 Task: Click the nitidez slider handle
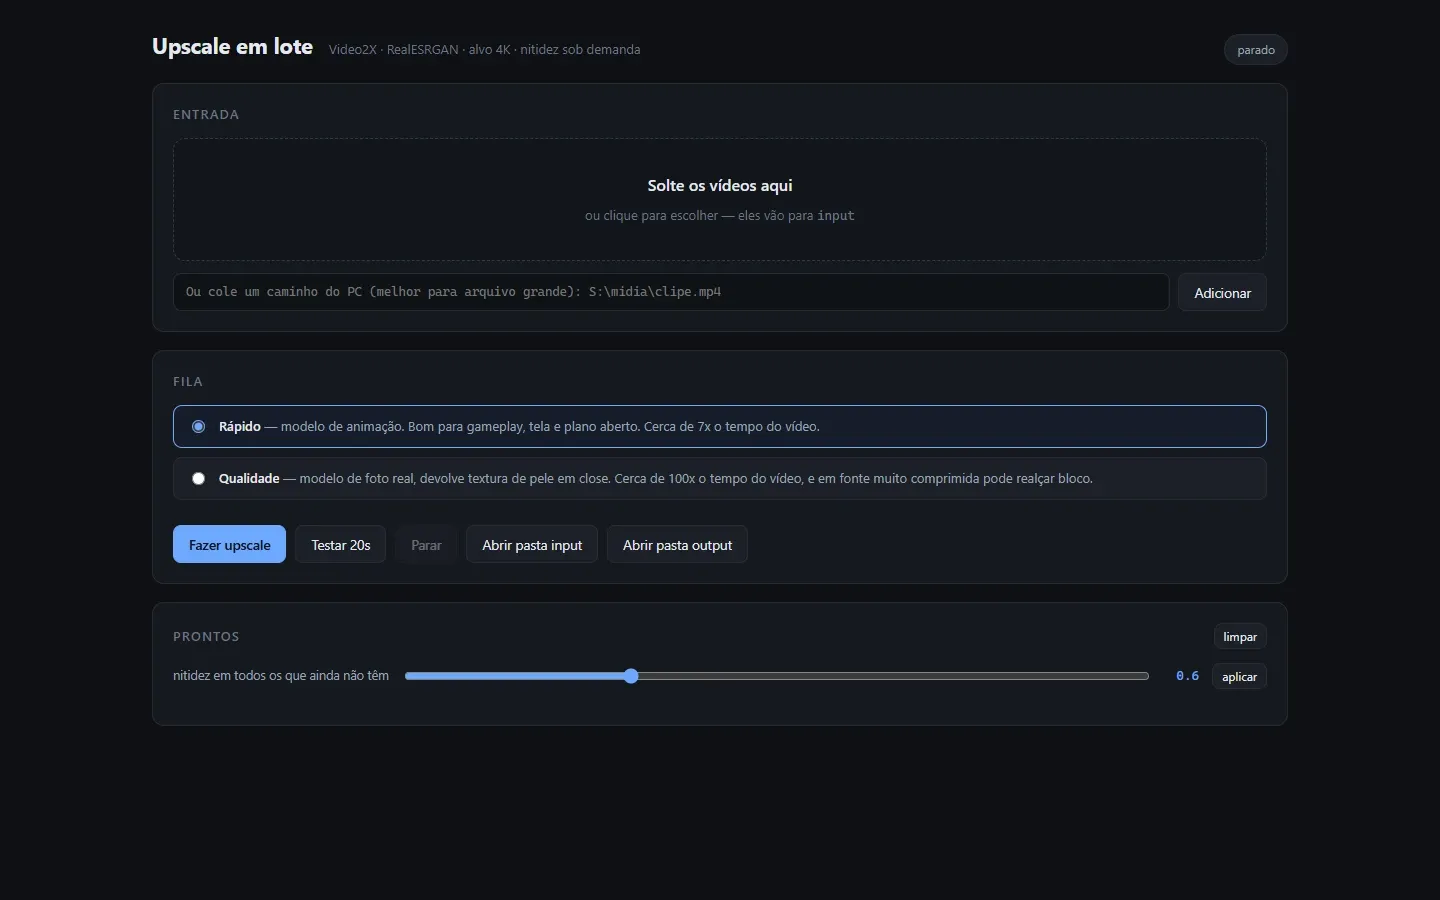point(631,676)
